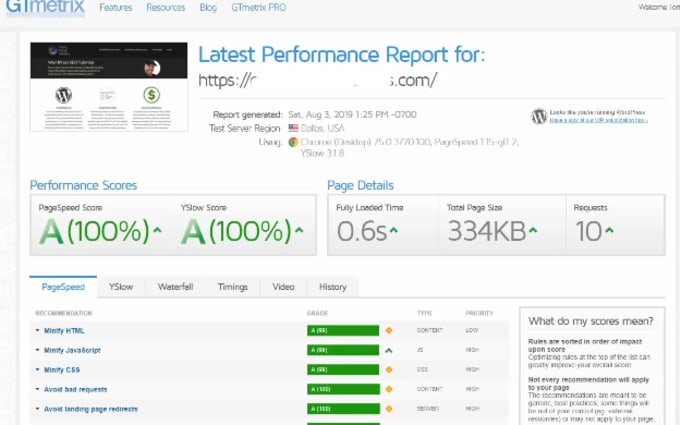Click Minify CSS orange diamond icon
This screenshot has height=425, width=680.
(x=389, y=369)
